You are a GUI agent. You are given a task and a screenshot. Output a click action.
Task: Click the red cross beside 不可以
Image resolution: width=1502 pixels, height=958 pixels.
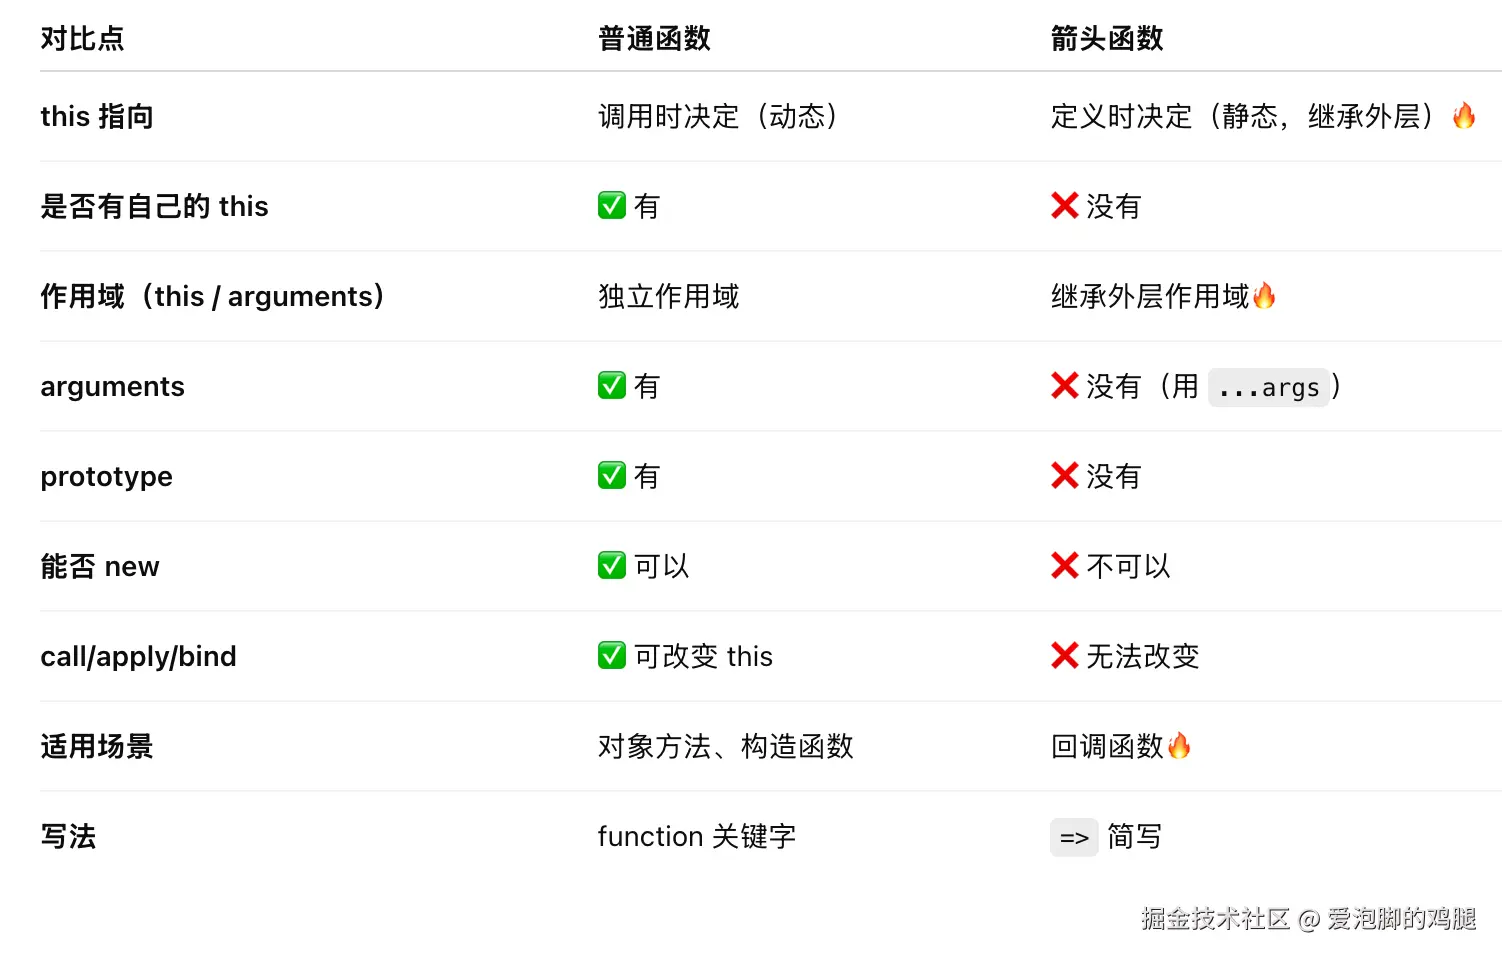(x=1064, y=566)
